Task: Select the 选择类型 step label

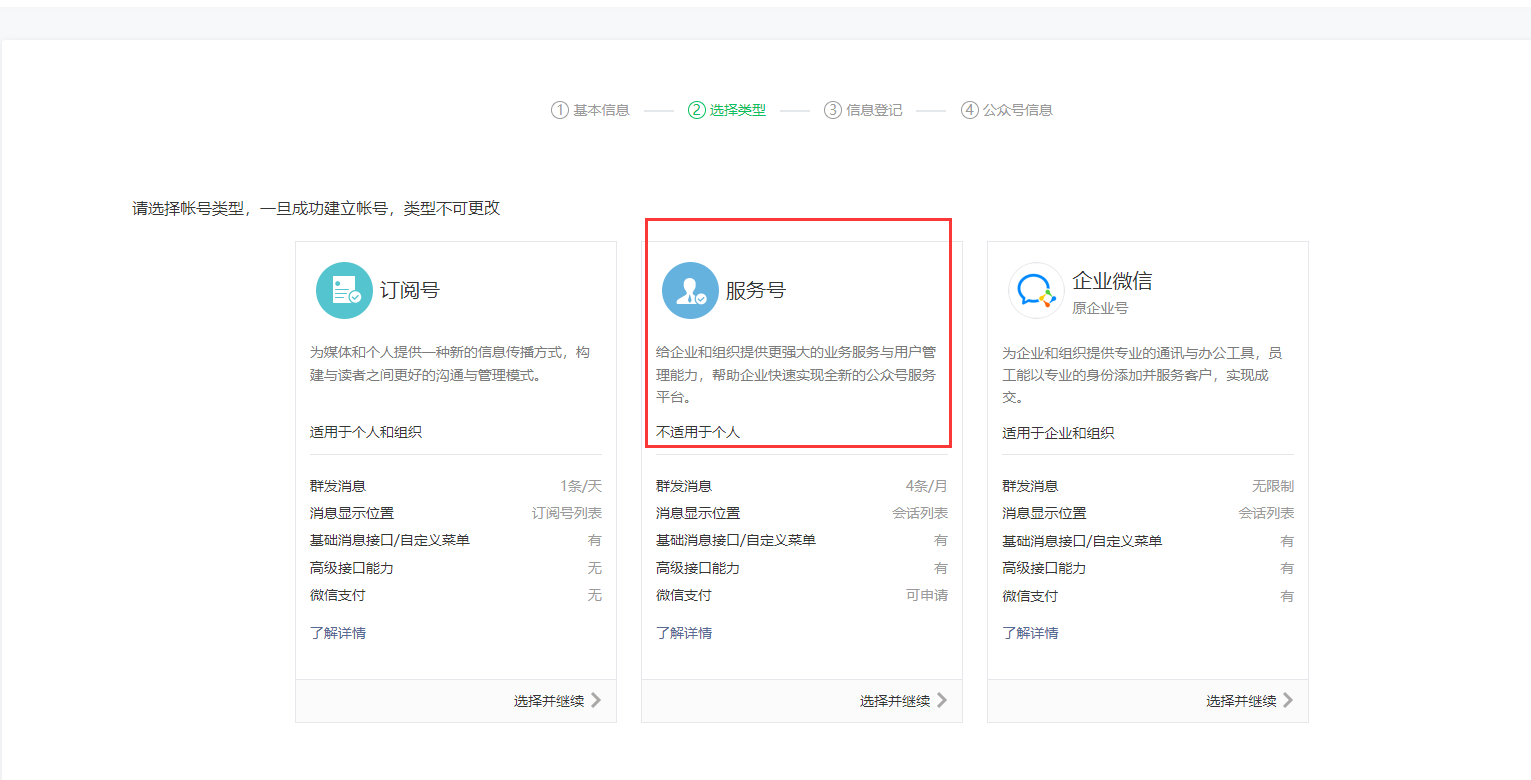Action: (x=738, y=110)
